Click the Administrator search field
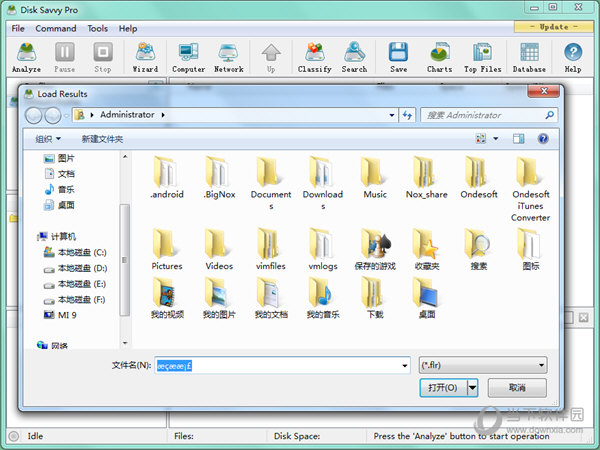 (x=489, y=115)
